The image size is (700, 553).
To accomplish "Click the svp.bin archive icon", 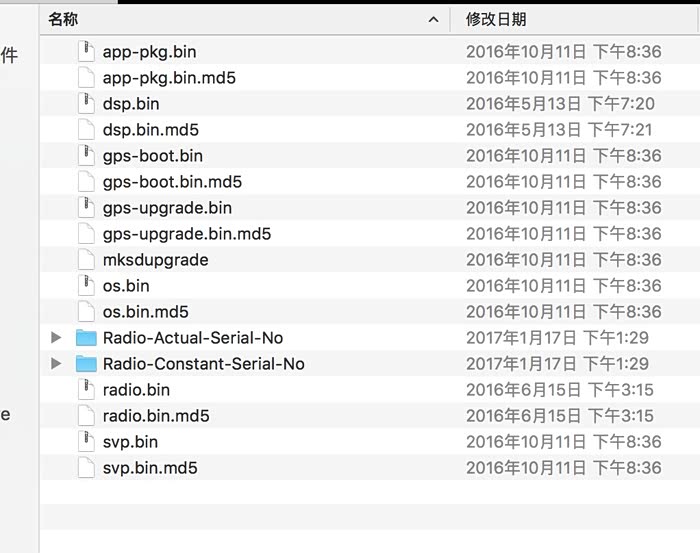I will click(86, 442).
